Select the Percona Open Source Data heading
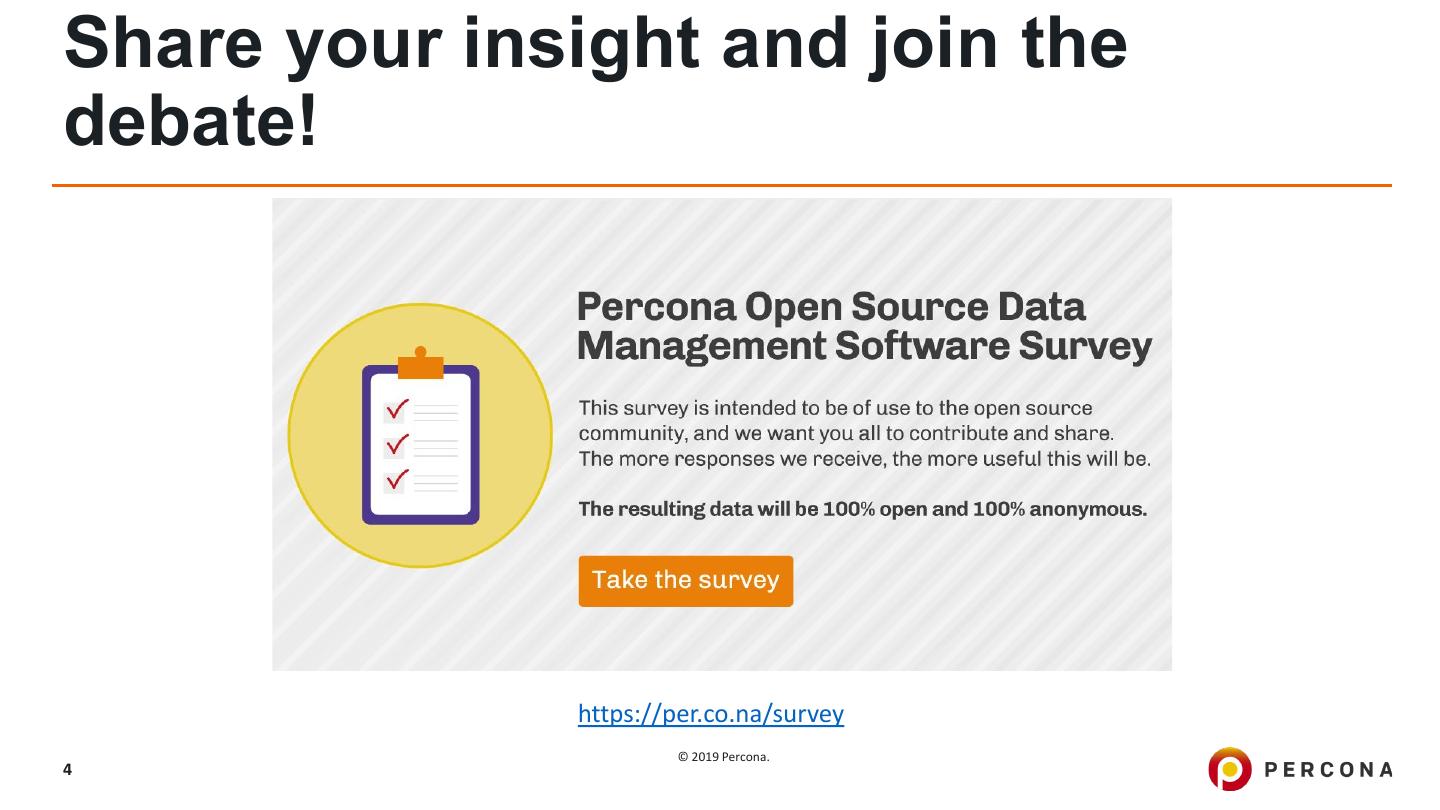1440x810 pixels. [830, 307]
